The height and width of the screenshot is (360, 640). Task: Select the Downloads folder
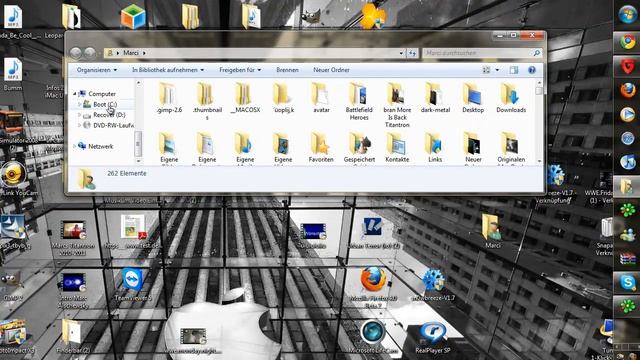click(511, 98)
